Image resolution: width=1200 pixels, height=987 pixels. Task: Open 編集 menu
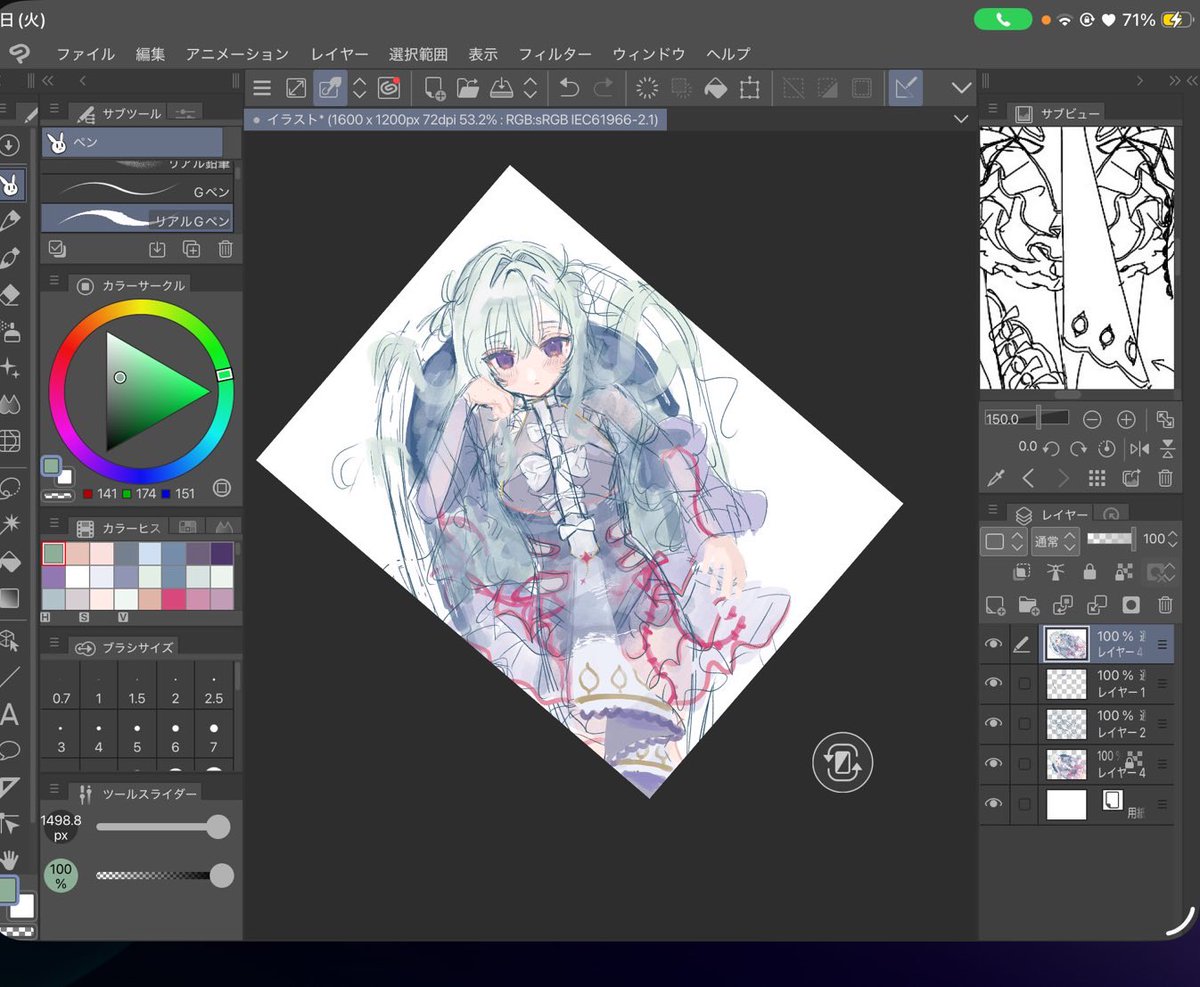point(151,54)
